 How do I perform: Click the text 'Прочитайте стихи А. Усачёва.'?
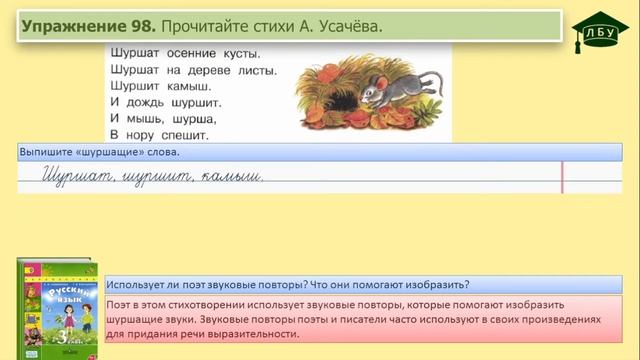(272, 26)
